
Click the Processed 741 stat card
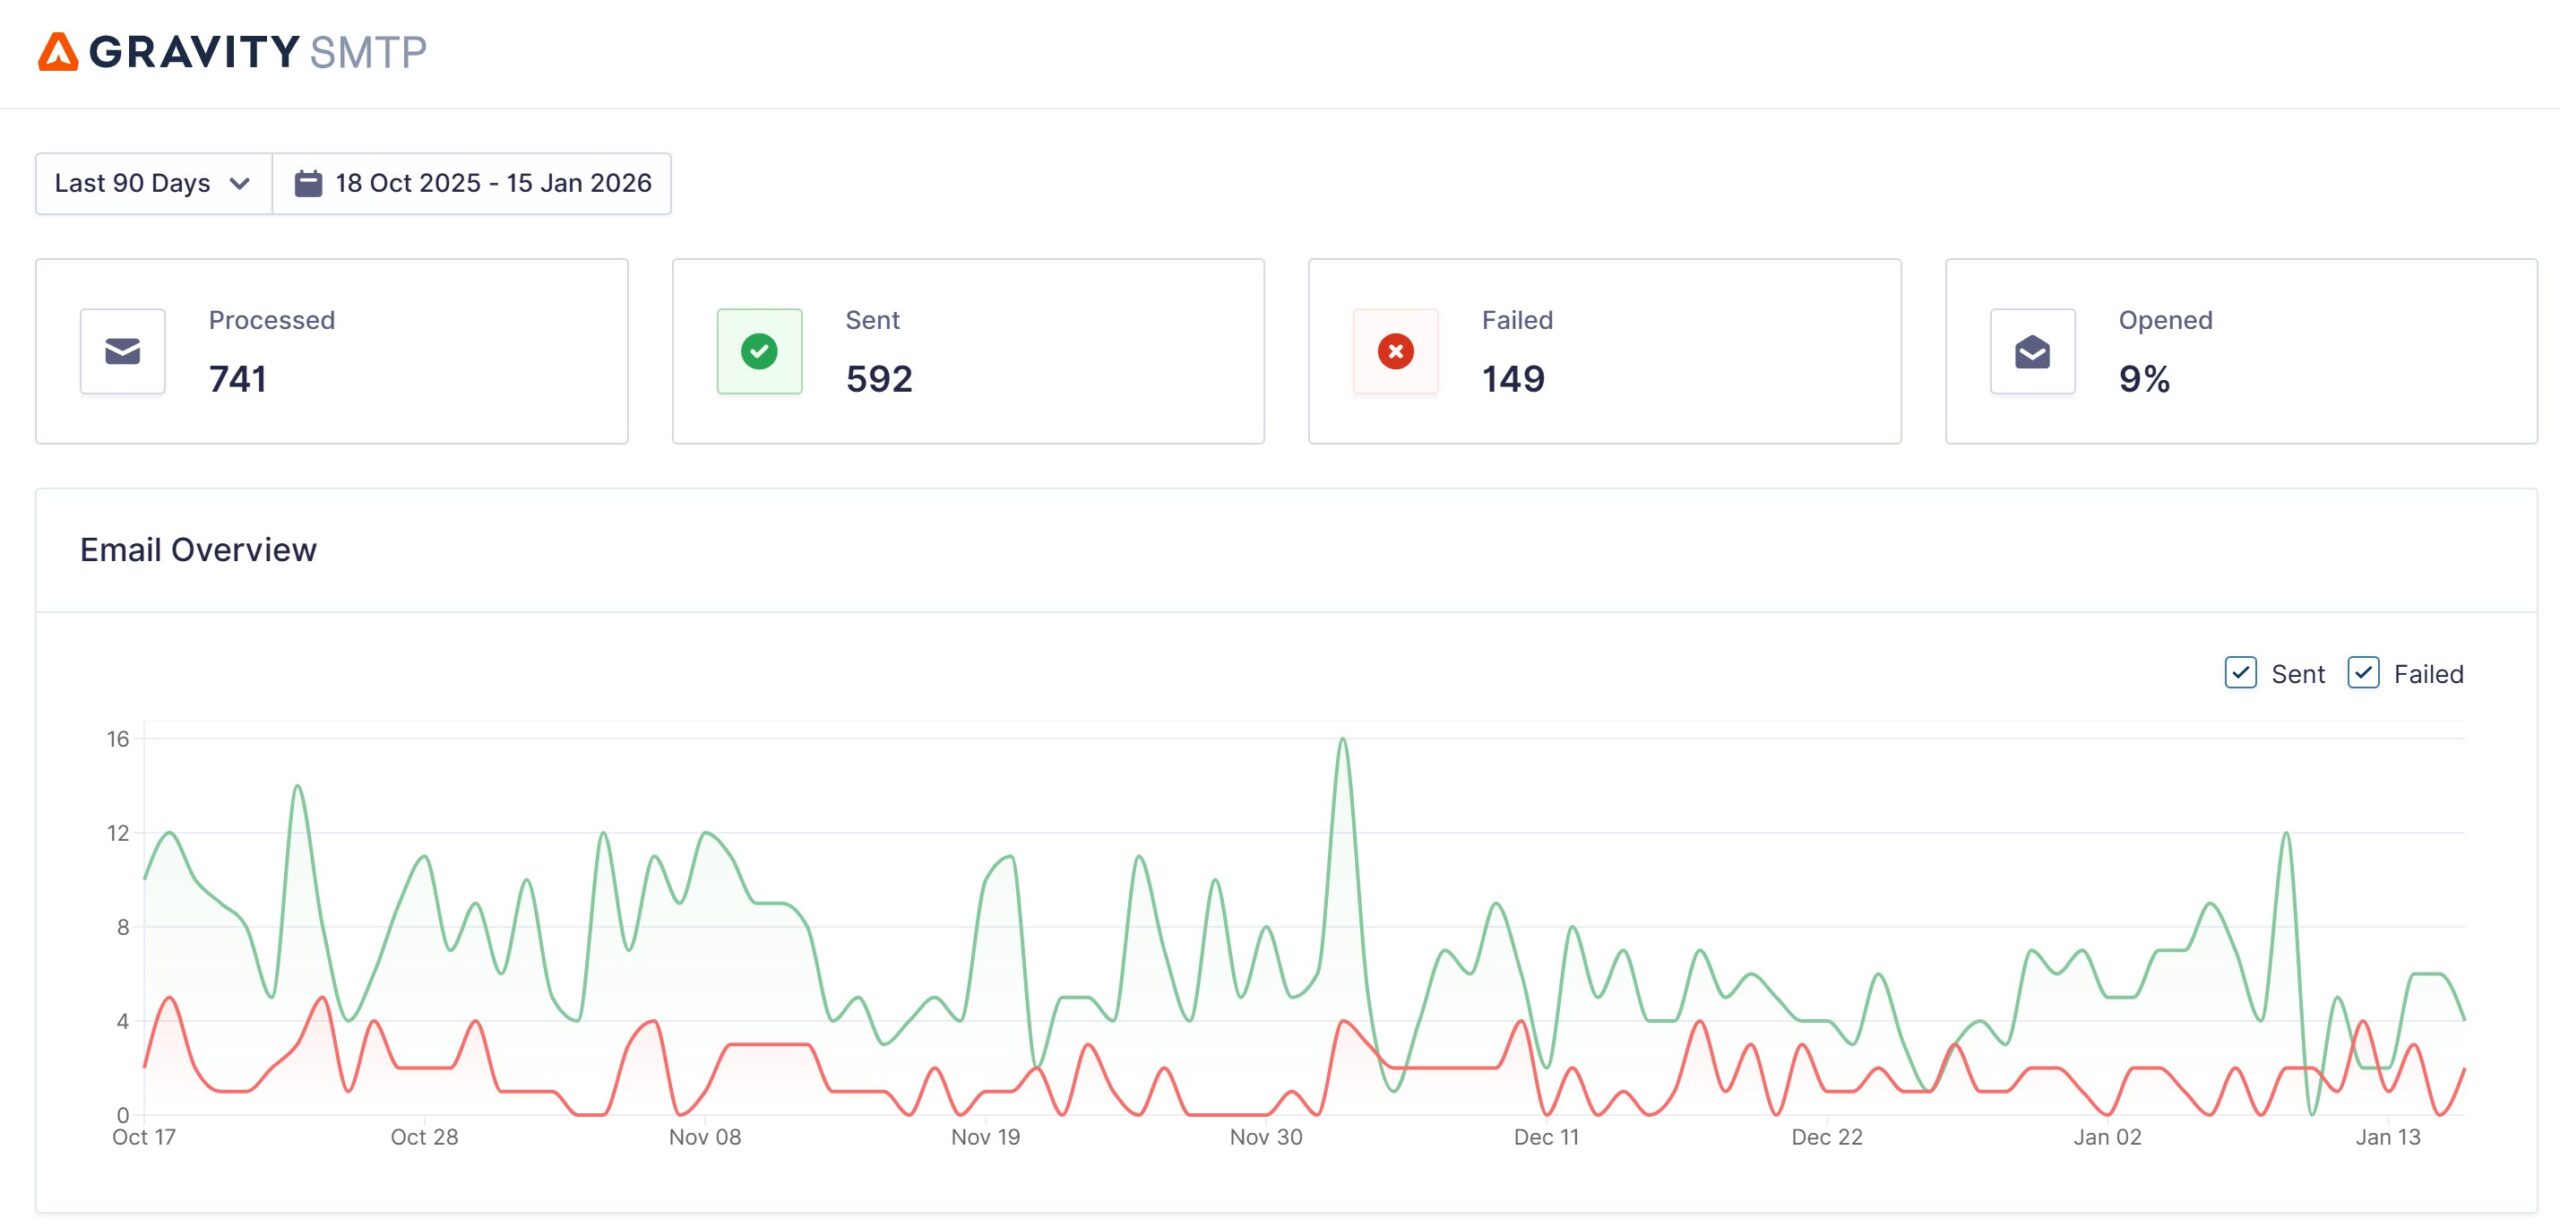(x=331, y=351)
